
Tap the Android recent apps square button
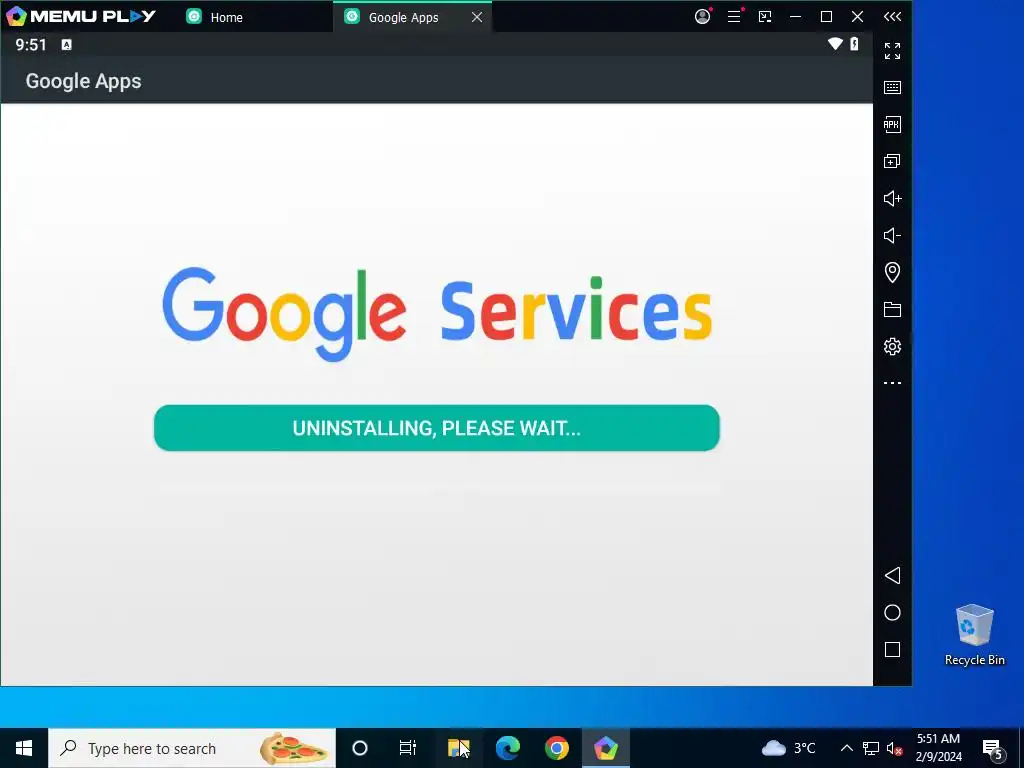coord(892,650)
